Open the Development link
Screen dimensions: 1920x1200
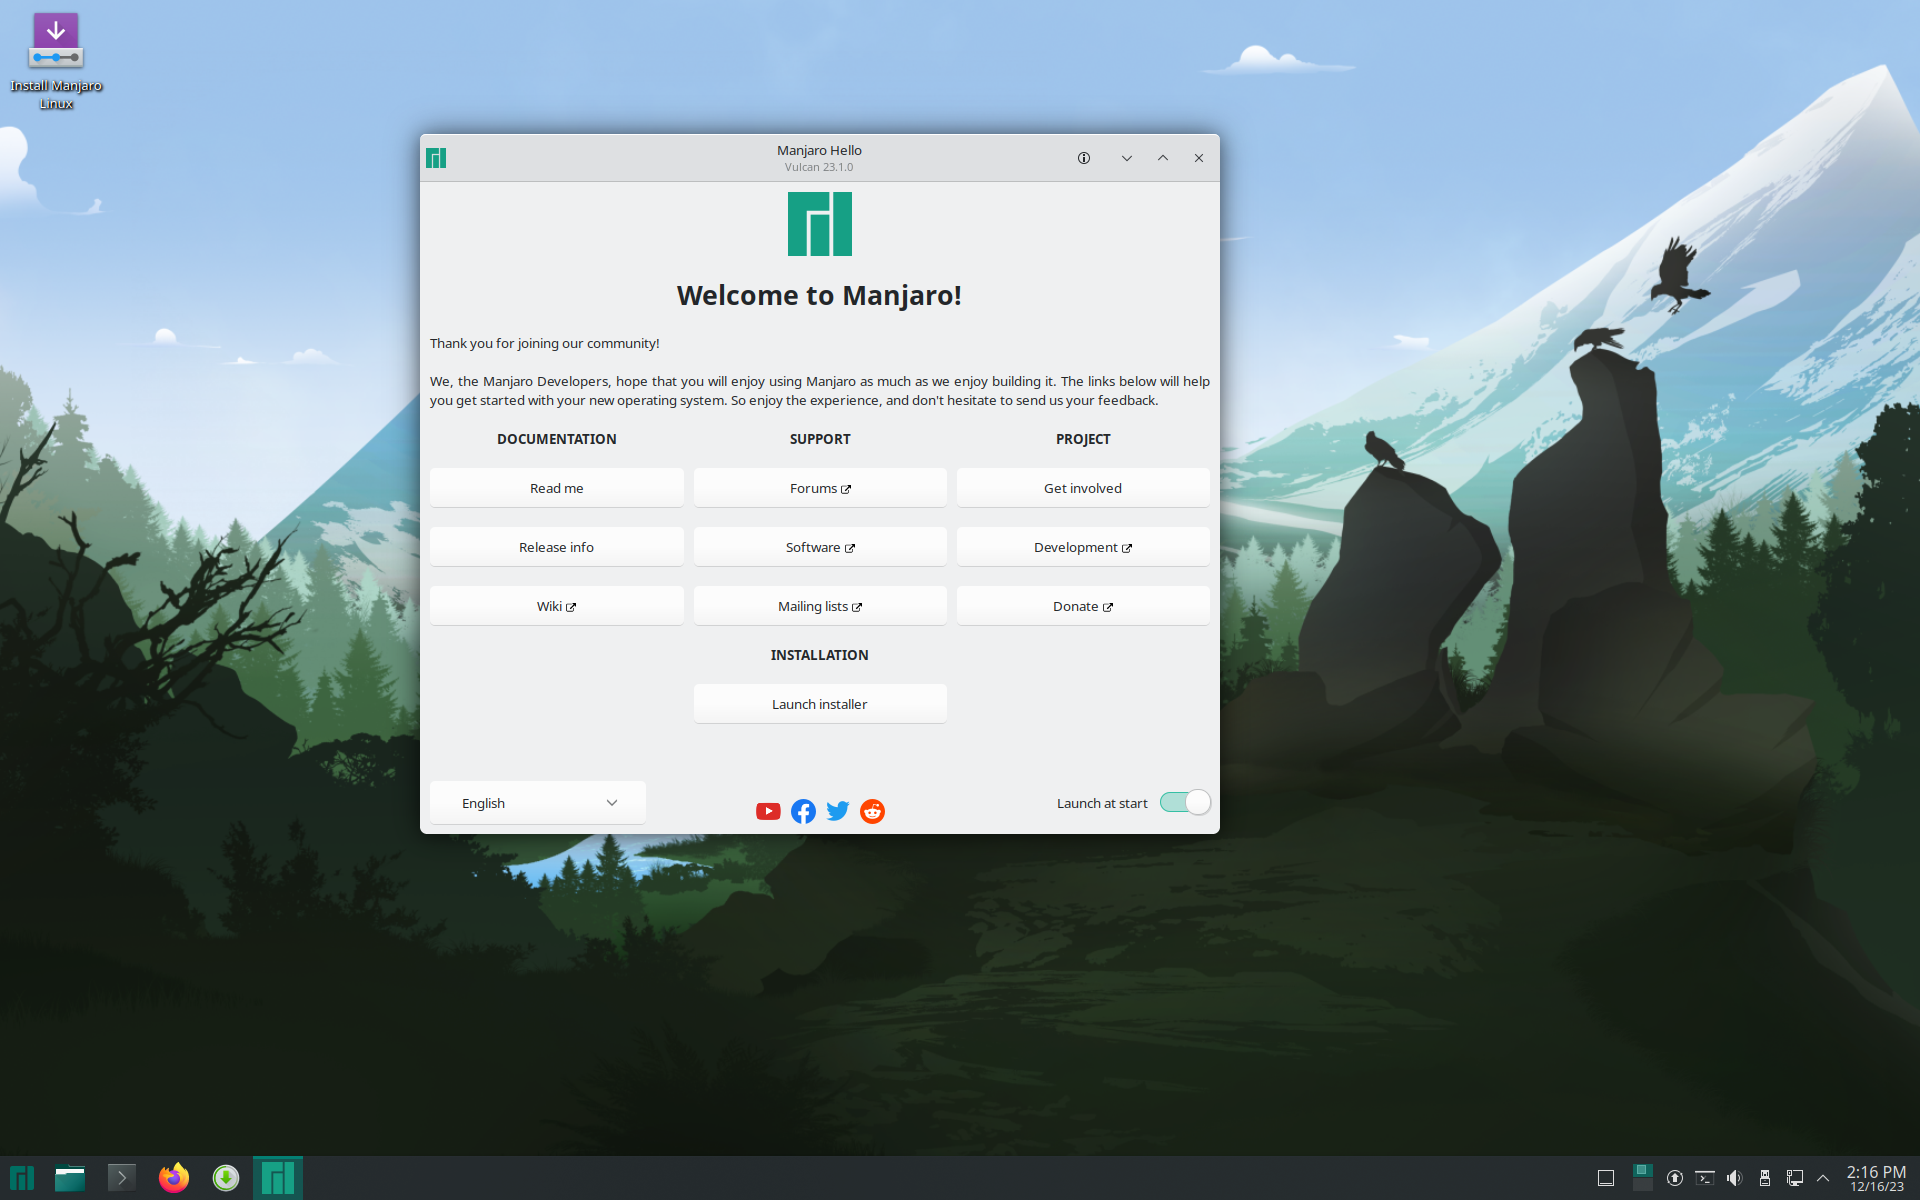pos(1083,547)
